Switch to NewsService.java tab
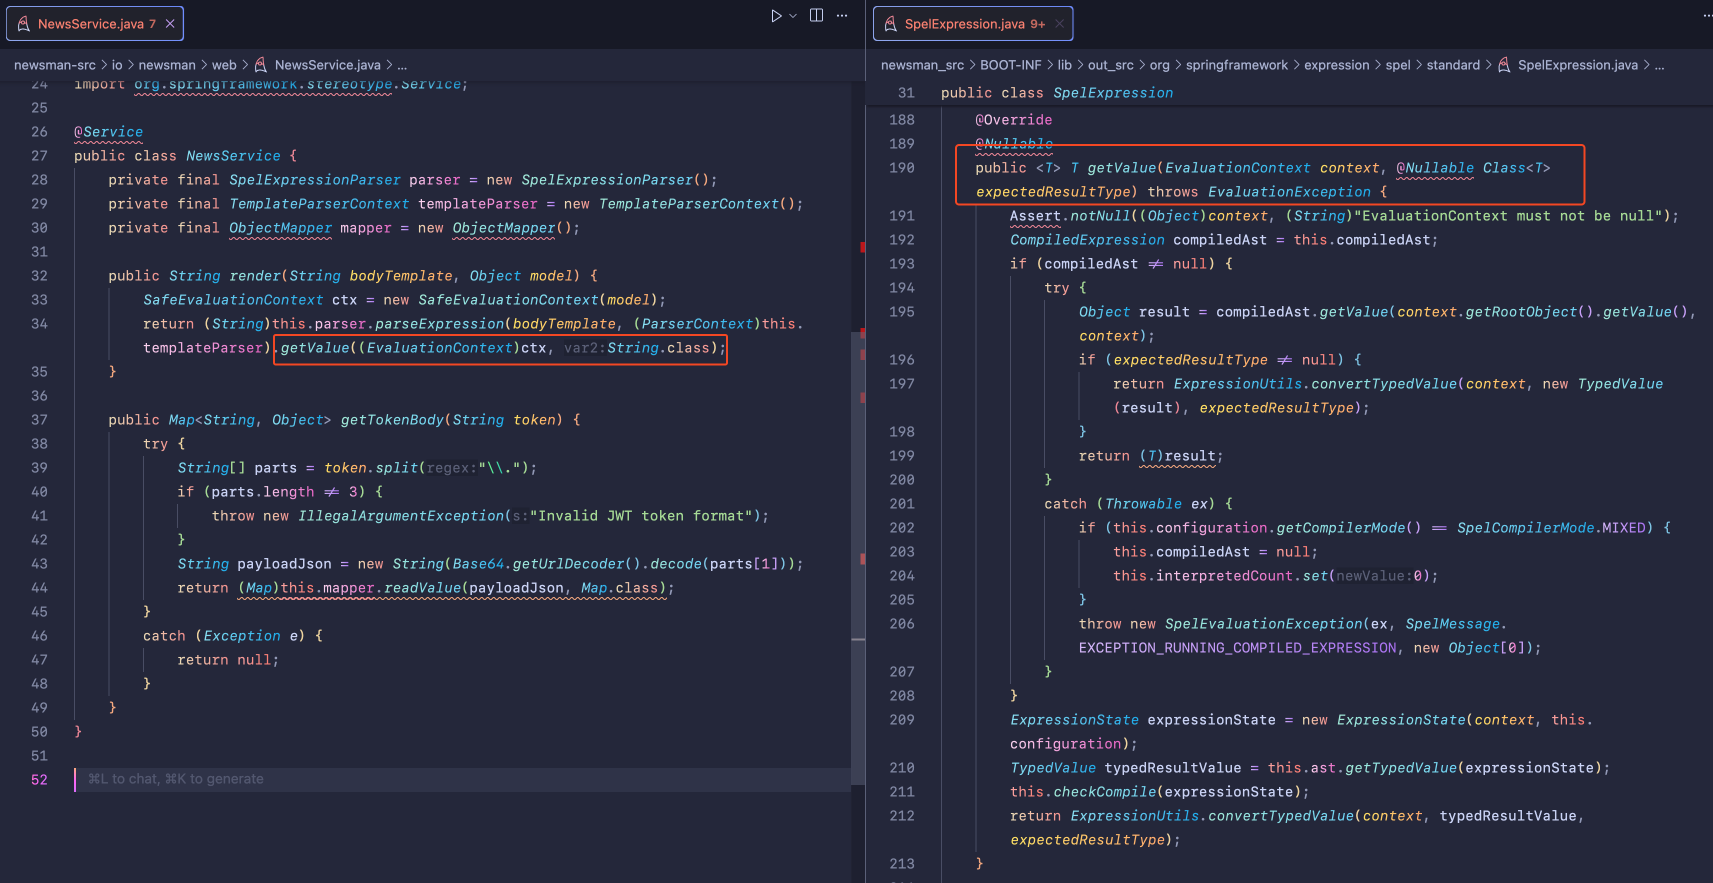 (90, 24)
